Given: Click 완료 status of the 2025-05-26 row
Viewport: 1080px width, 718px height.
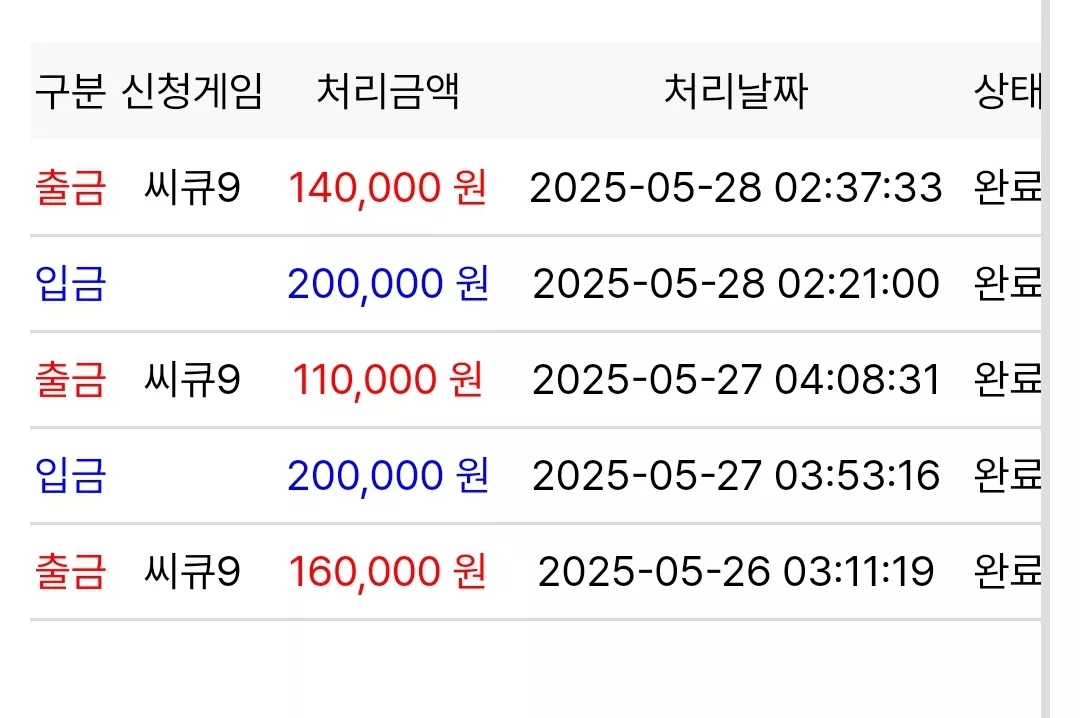Looking at the screenshot, I should point(1008,571).
